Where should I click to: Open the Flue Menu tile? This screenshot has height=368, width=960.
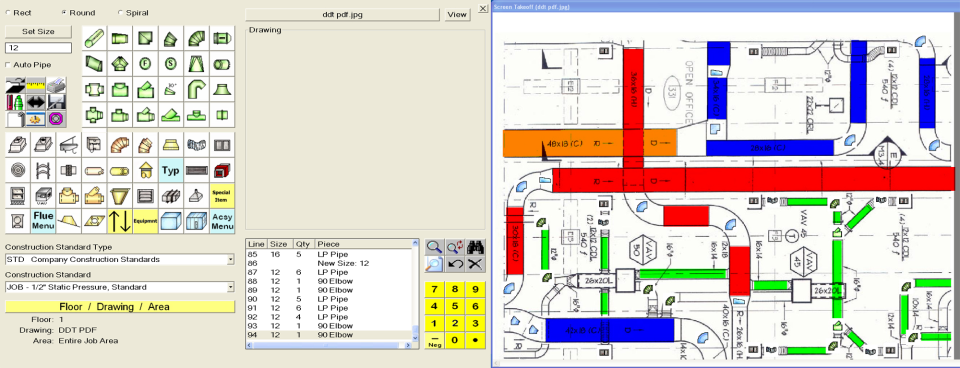coord(43,221)
